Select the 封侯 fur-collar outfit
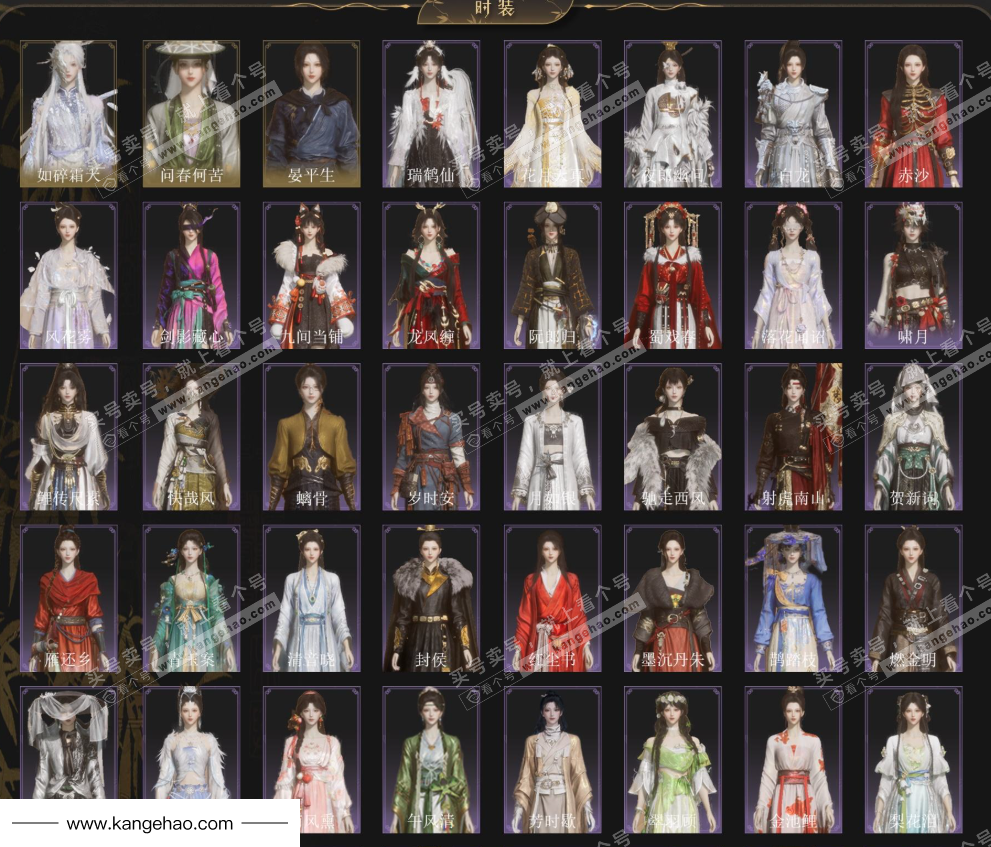The image size is (991, 847). 431,598
